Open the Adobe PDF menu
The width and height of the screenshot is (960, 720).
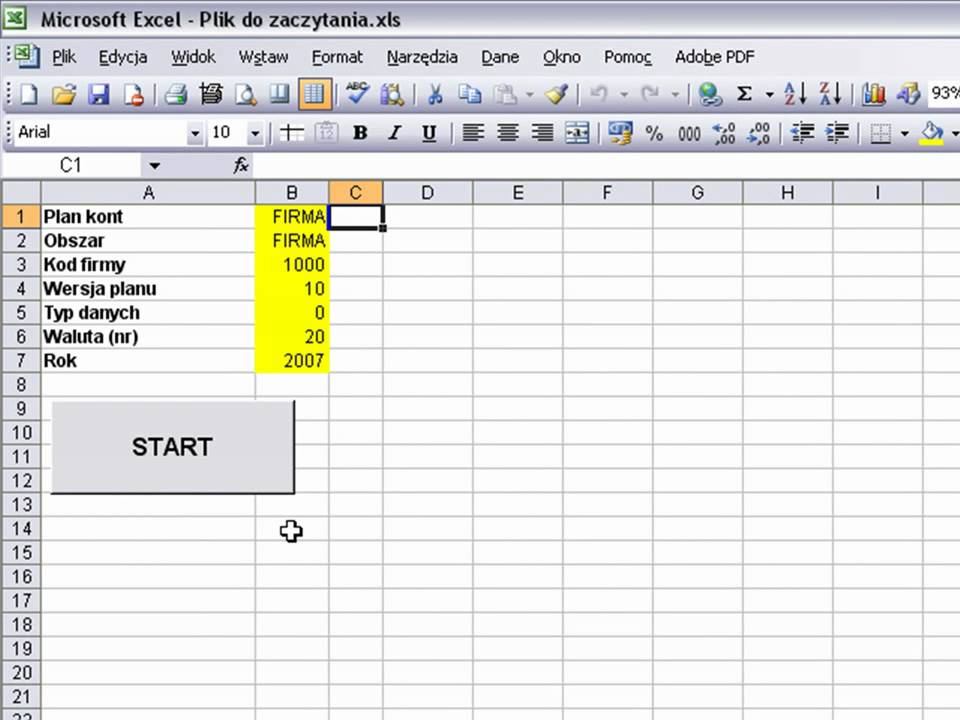pos(714,57)
